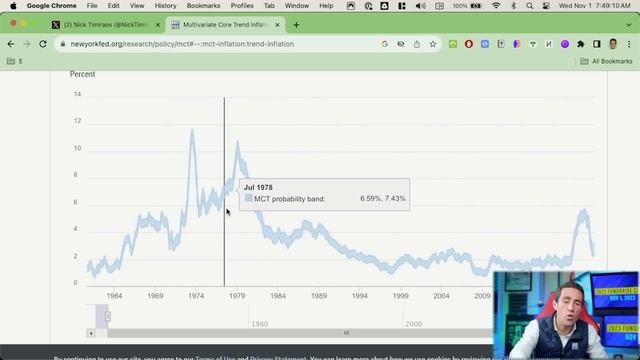Open the Tab menu
The height and width of the screenshot is (360, 640).
tap(269, 6)
